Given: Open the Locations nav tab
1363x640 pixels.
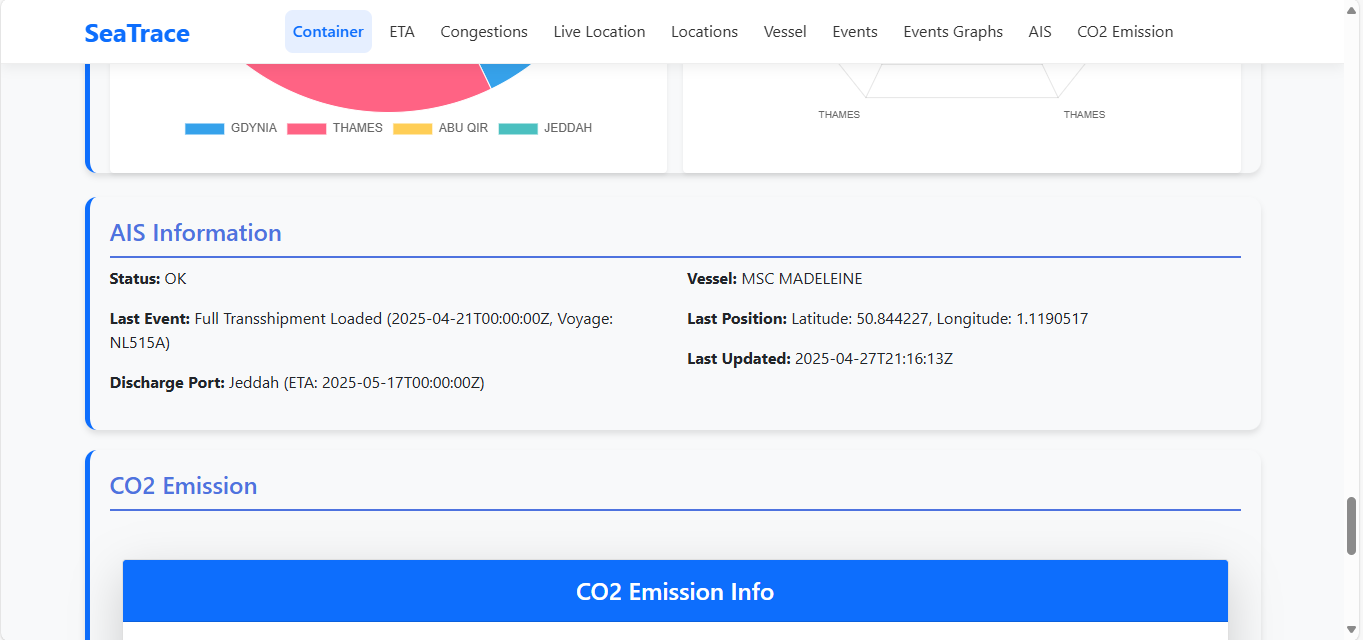Looking at the screenshot, I should coord(704,32).
